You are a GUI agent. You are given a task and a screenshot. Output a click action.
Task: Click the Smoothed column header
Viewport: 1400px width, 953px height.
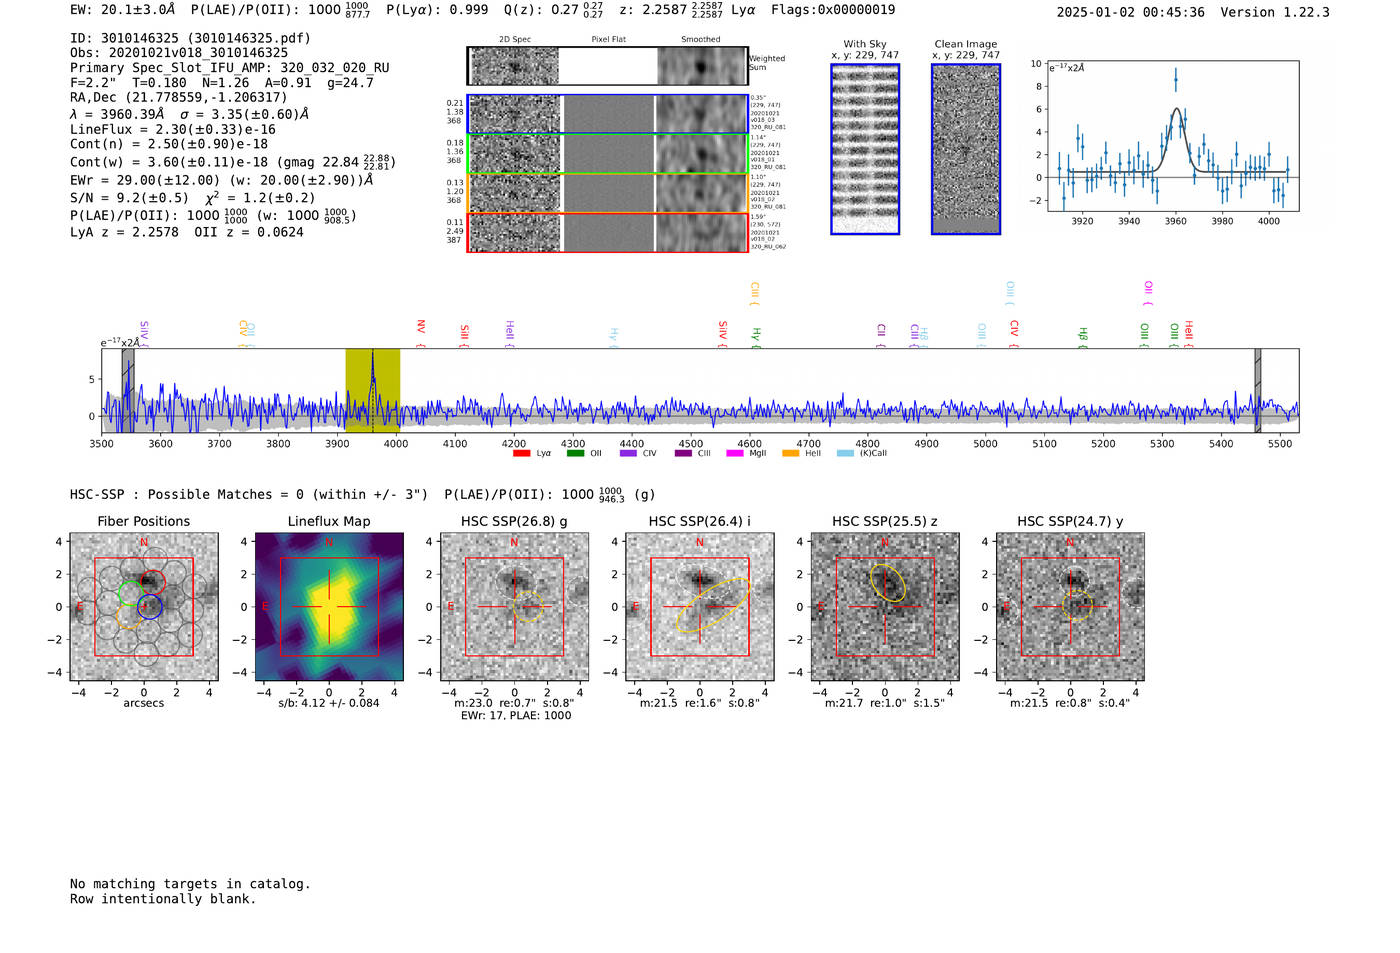pyautogui.click(x=701, y=40)
